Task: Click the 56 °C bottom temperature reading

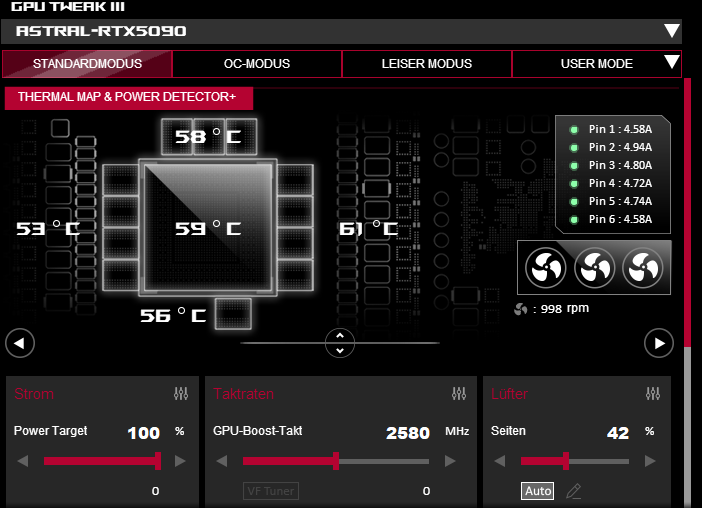Action: tap(173, 315)
